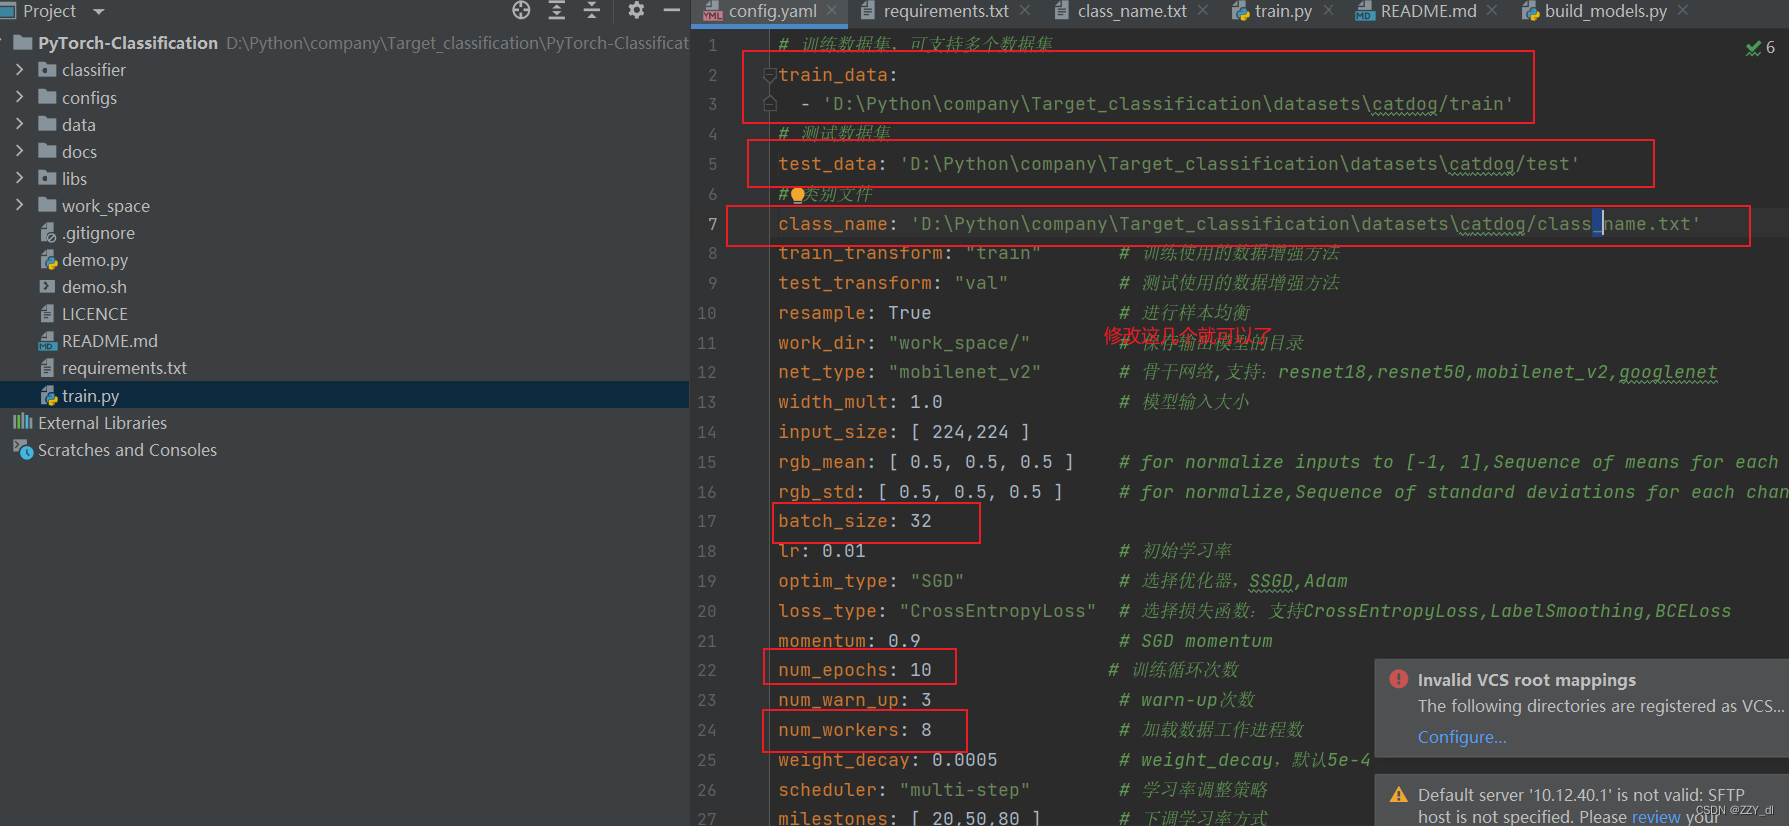Click the momentum: 0.9 line

click(849, 641)
